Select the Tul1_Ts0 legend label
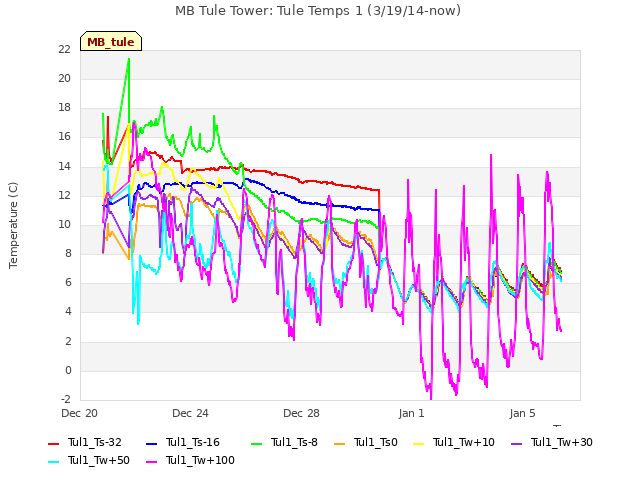This screenshot has height=480, width=640. 376,442
